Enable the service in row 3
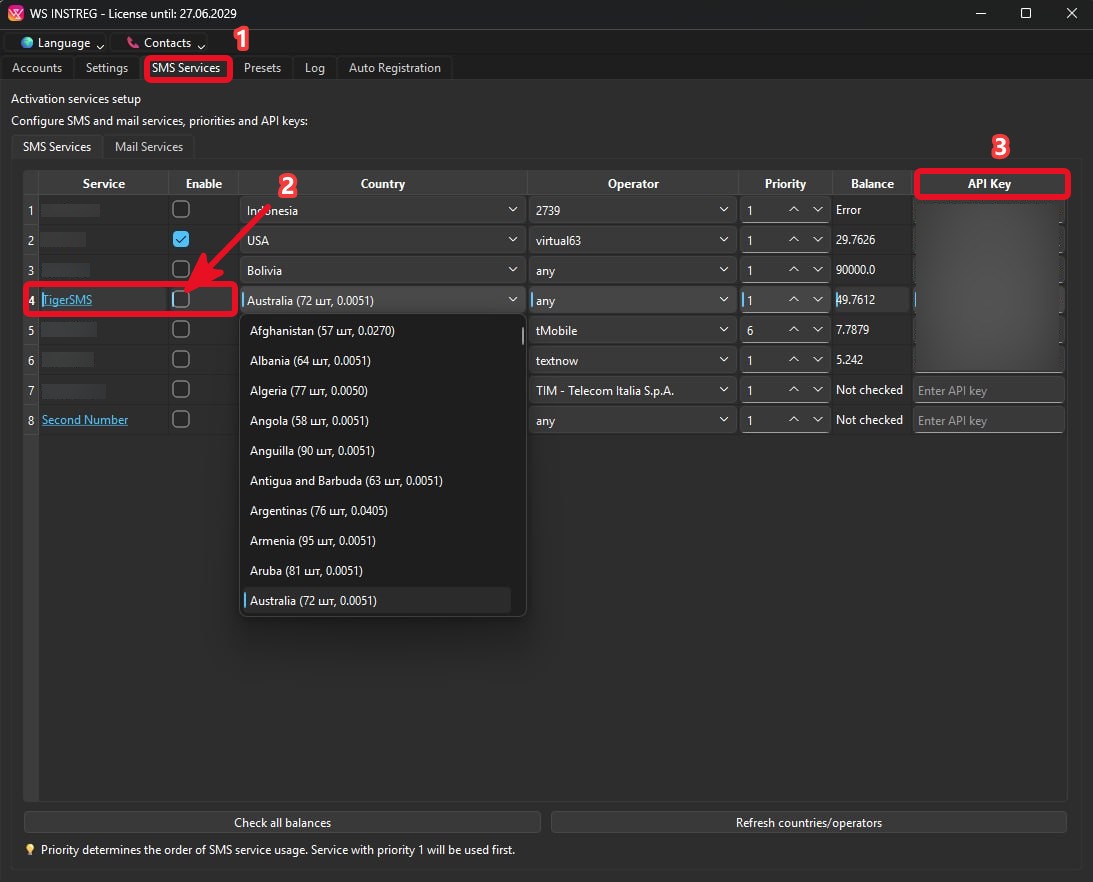The width and height of the screenshot is (1093, 882). 181,269
